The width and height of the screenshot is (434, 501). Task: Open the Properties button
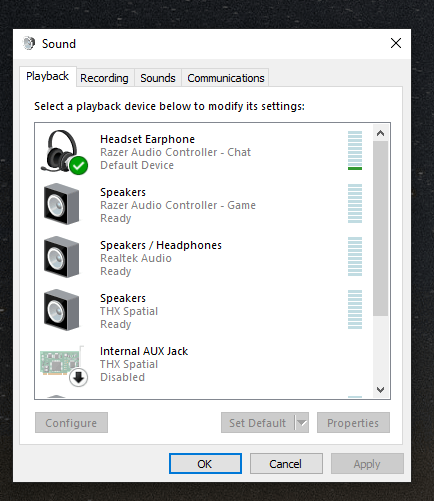tap(353, 423)
